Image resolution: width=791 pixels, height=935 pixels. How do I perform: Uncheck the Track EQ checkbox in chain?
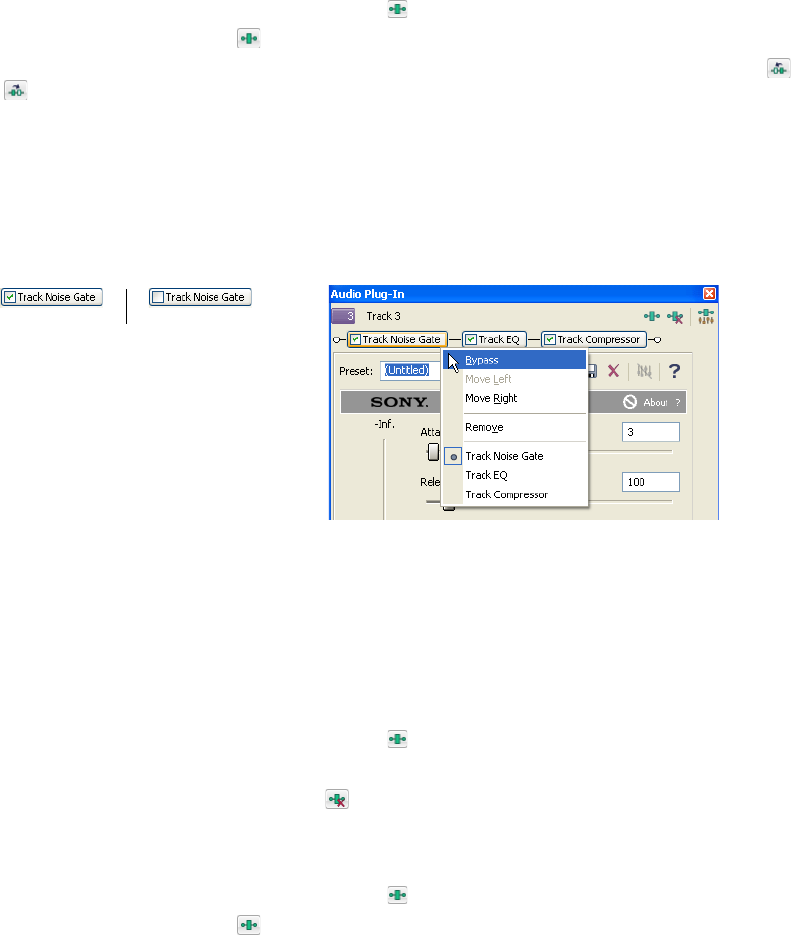[x=471, y=339]
